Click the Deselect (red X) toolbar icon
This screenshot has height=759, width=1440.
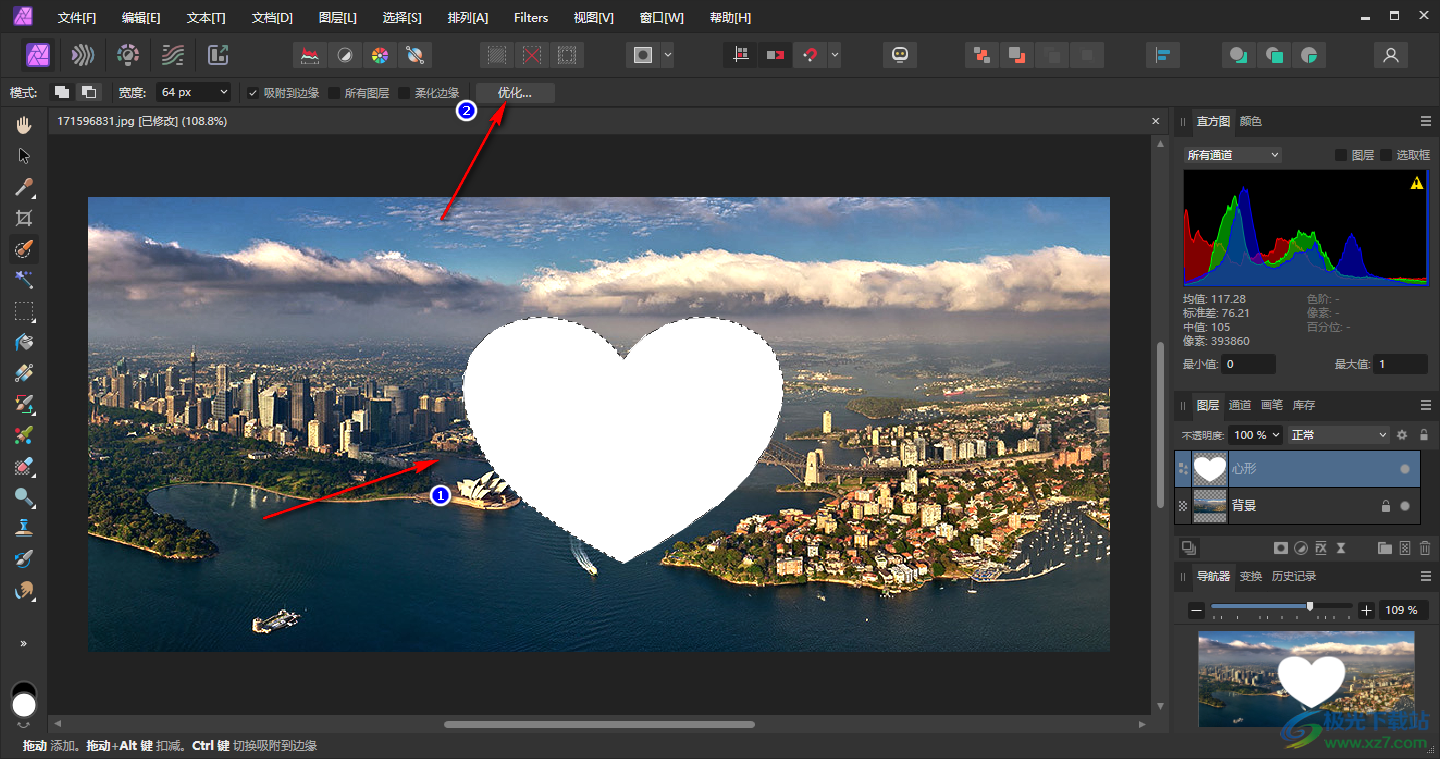(x=532, y=55)
